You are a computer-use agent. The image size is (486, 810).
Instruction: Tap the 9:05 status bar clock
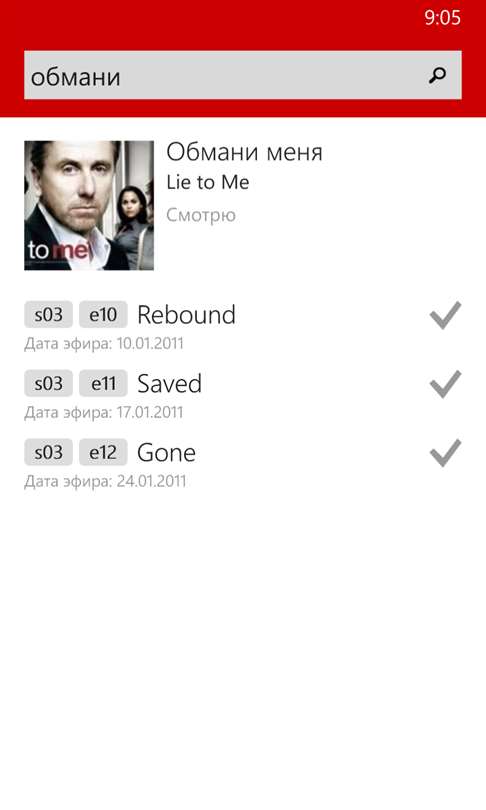click(443, 18)
